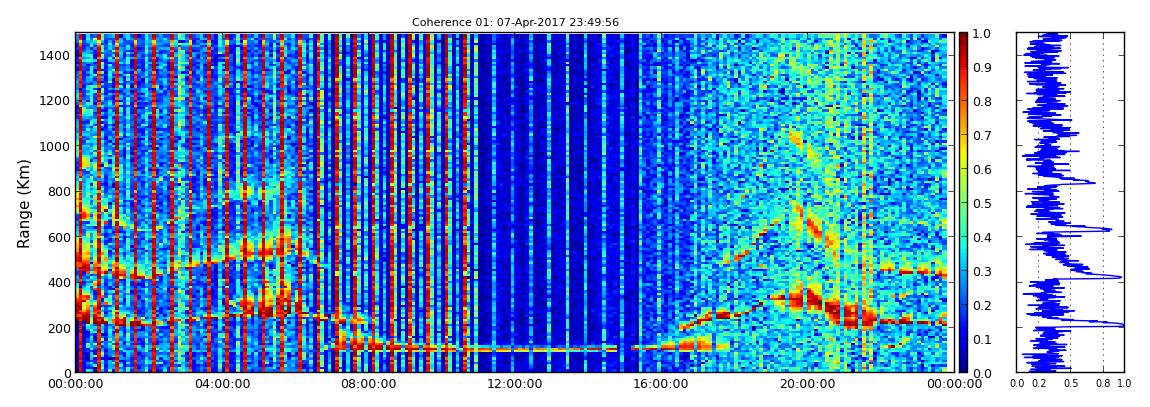Image resolution: width=1150 pixels, height=407 pixels.
Task: Click the dark red top of the colorbar
Action: 963,38
